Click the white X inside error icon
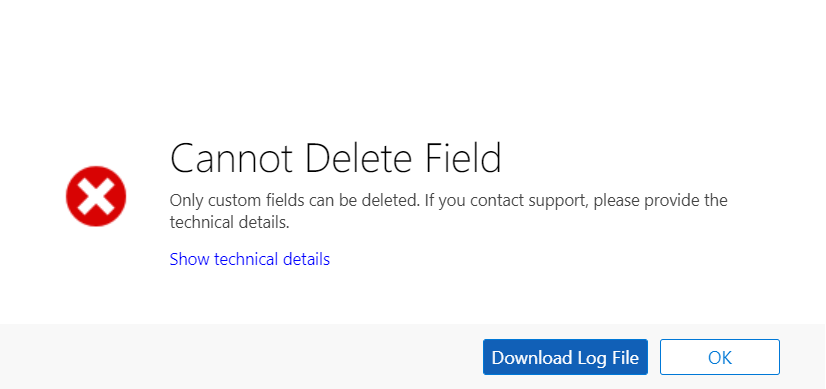The image size is (826, 389). 96,196
